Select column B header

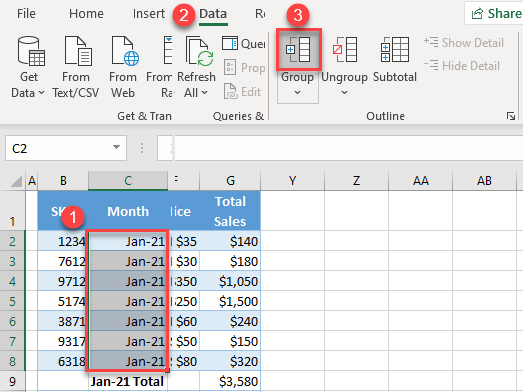(63, 180)
